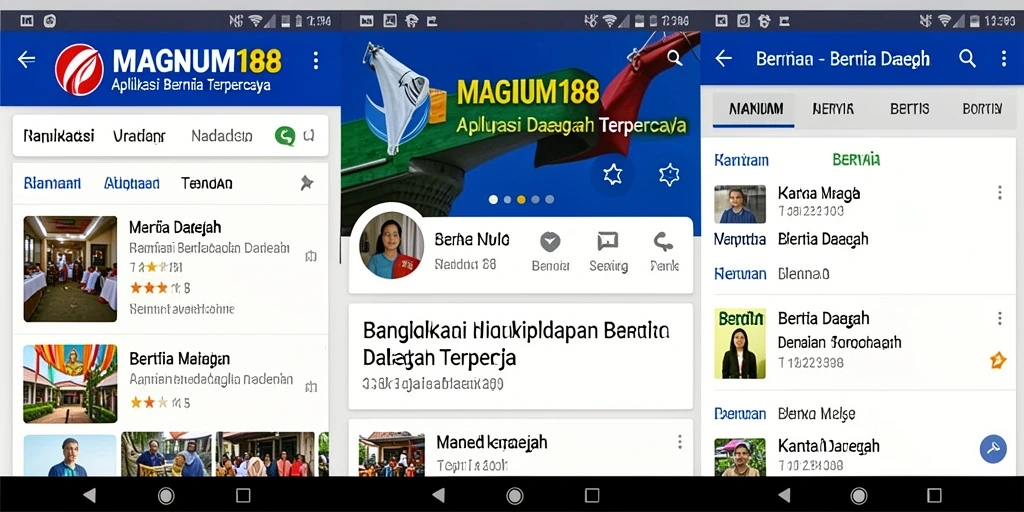Tap Android recents button on right phone
The image size is (1024, 512).
(935, 495)
